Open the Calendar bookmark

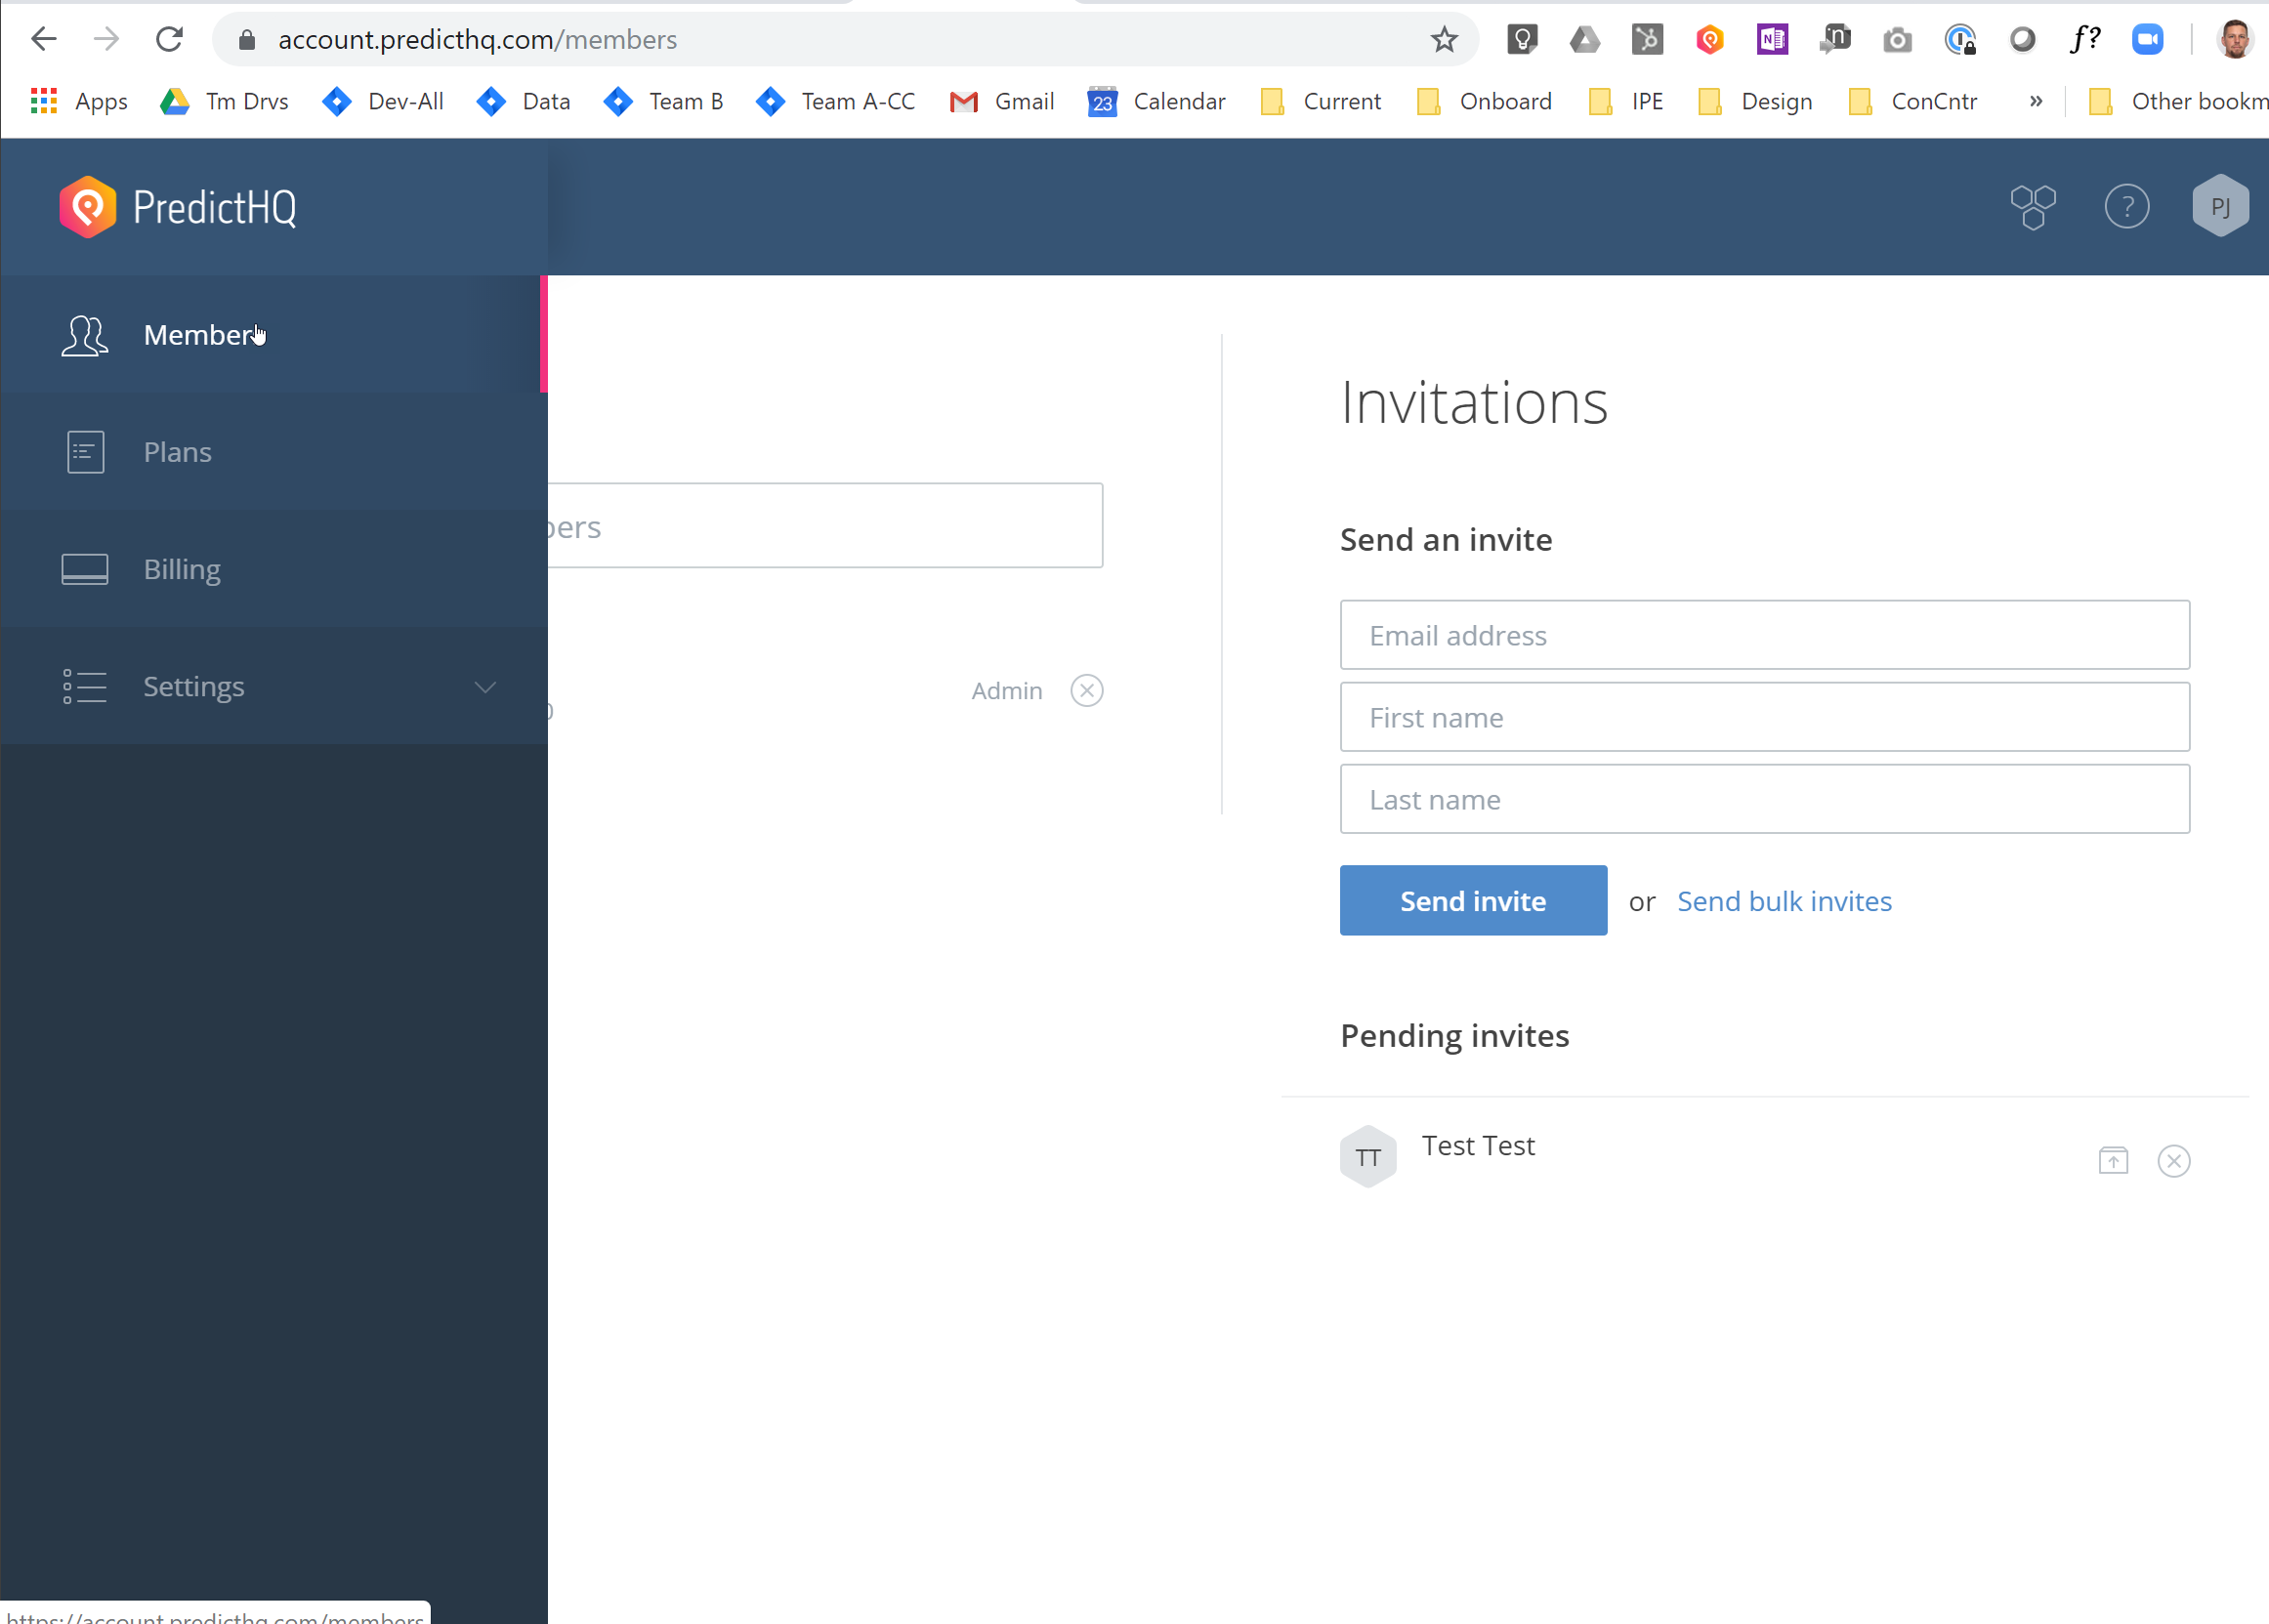coord(1156,101)
